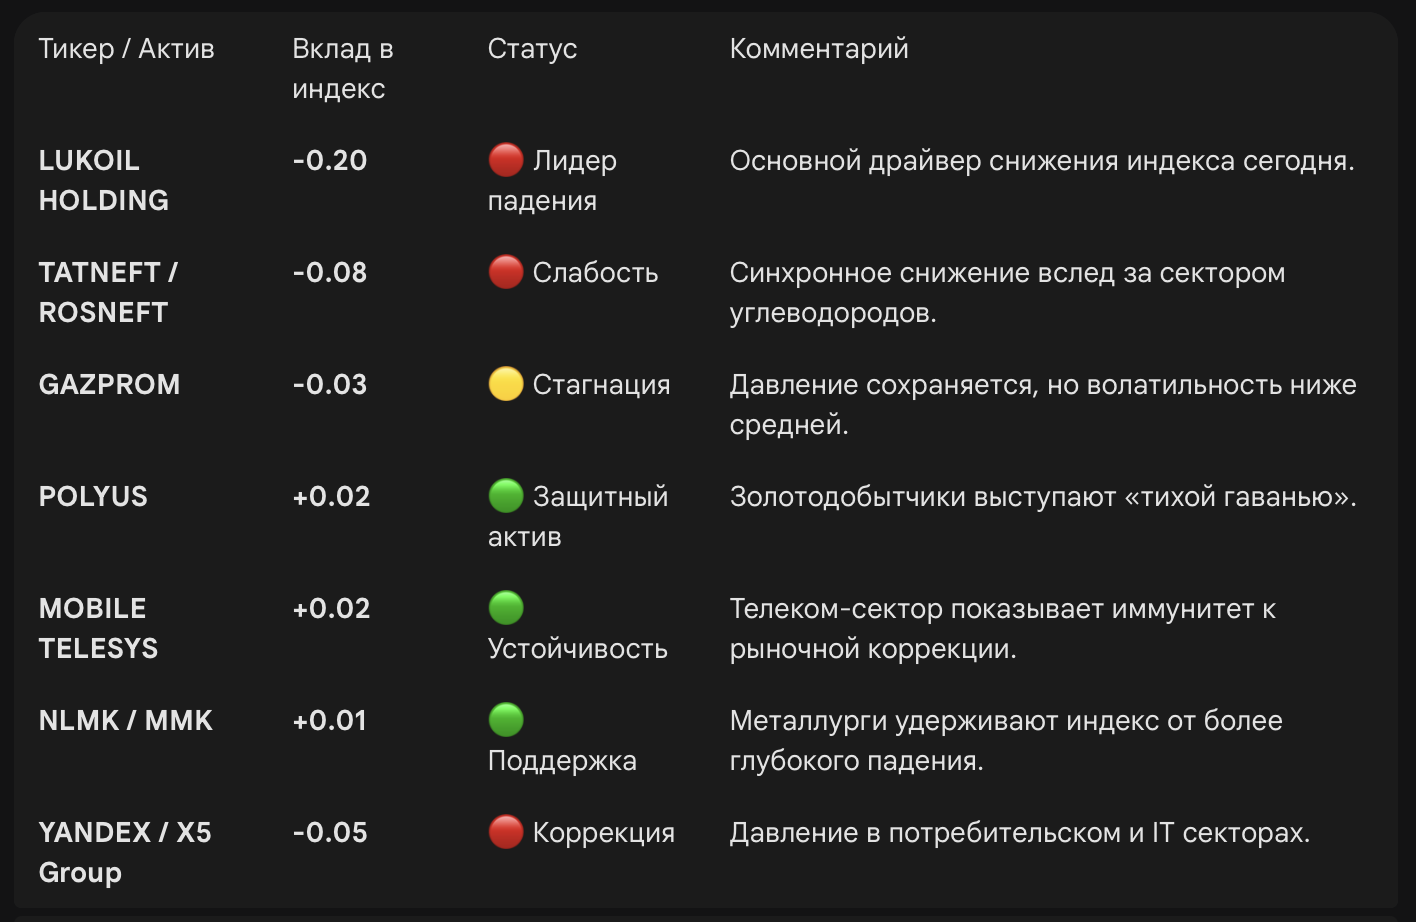This screenshot has width=1416, height=922.
Task: Click the red circle beside Лидер падения
Action: tap(505, 160)
